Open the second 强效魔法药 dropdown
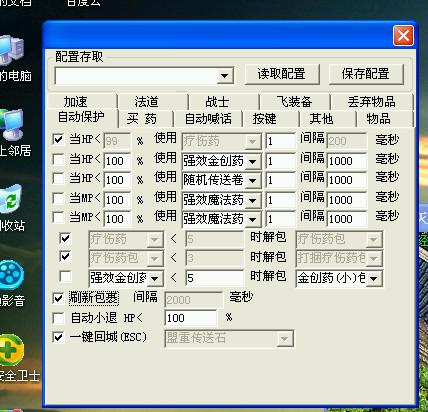 pyautogui.click(x=253, y=219)
